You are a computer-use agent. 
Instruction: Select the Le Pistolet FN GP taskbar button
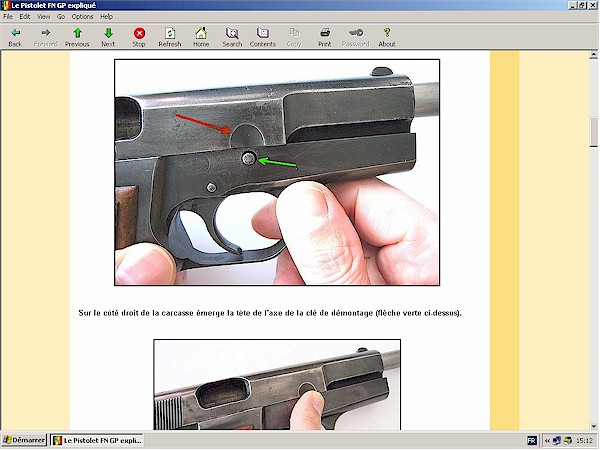tap(97, 440)
